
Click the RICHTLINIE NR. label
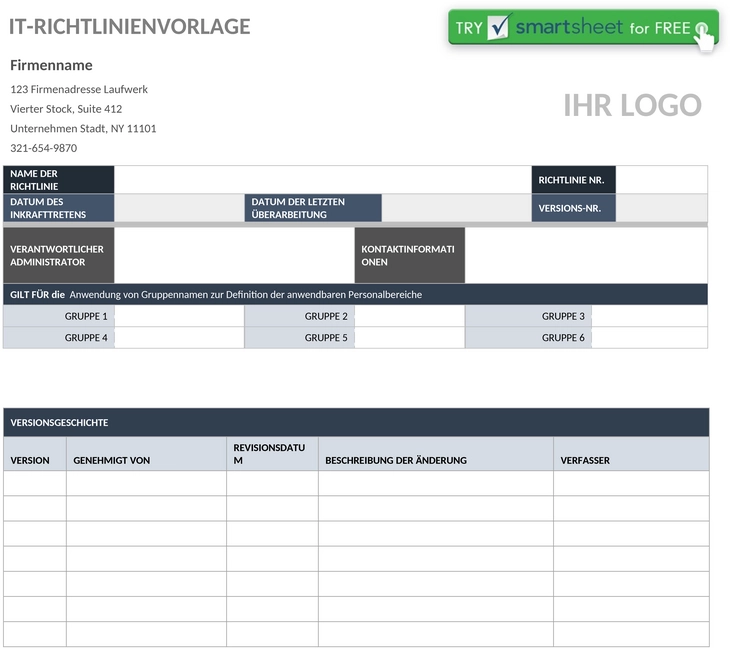(x=574, y=180)
